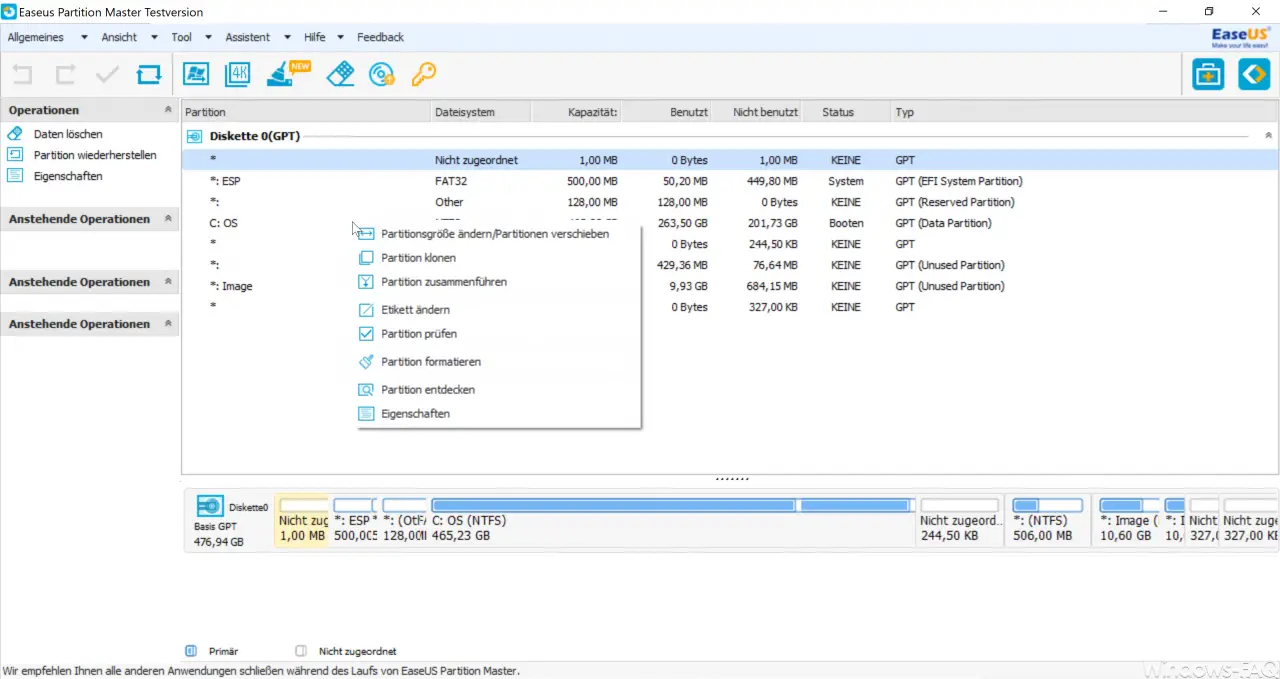Click the bootable disc creator icon

[x=382, y=74]
